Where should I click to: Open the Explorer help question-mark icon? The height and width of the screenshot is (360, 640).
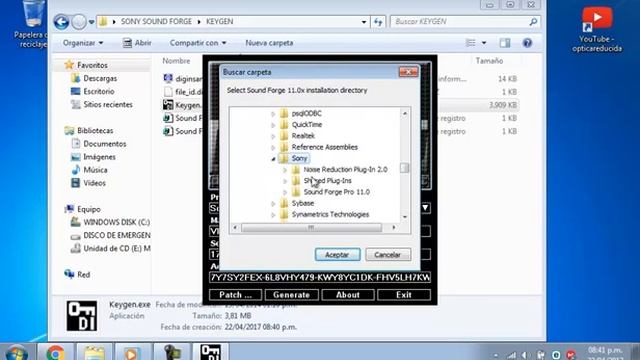tap(527, 43)
